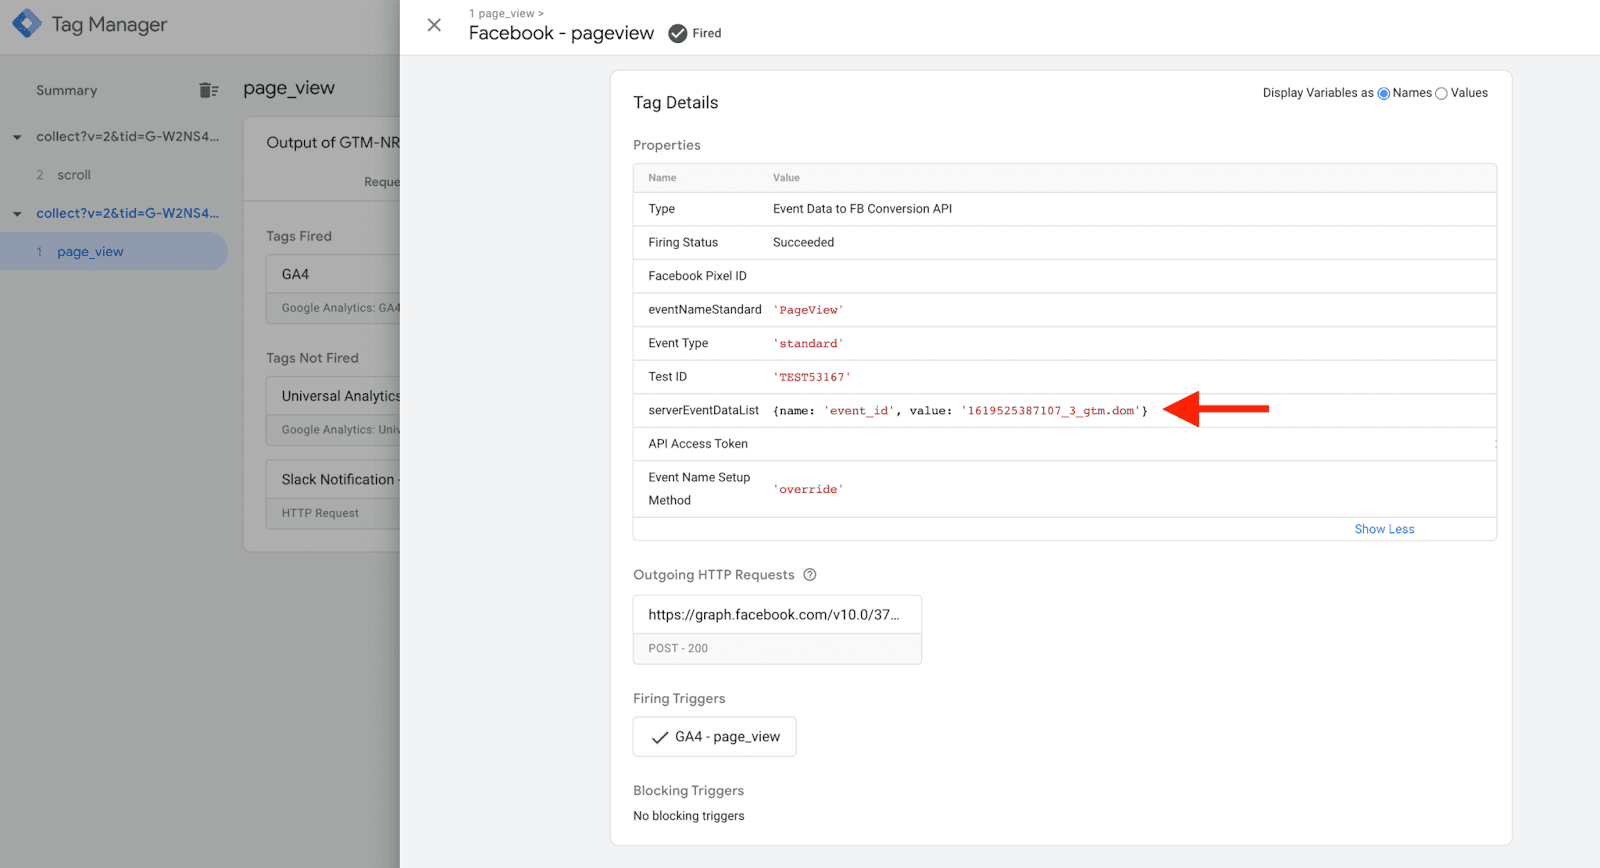The height and width of the screenshot is (868, 1600).
Task: Click the Request tab under Output of GTM
Action: pyautogui.click(x=382, y=182)
